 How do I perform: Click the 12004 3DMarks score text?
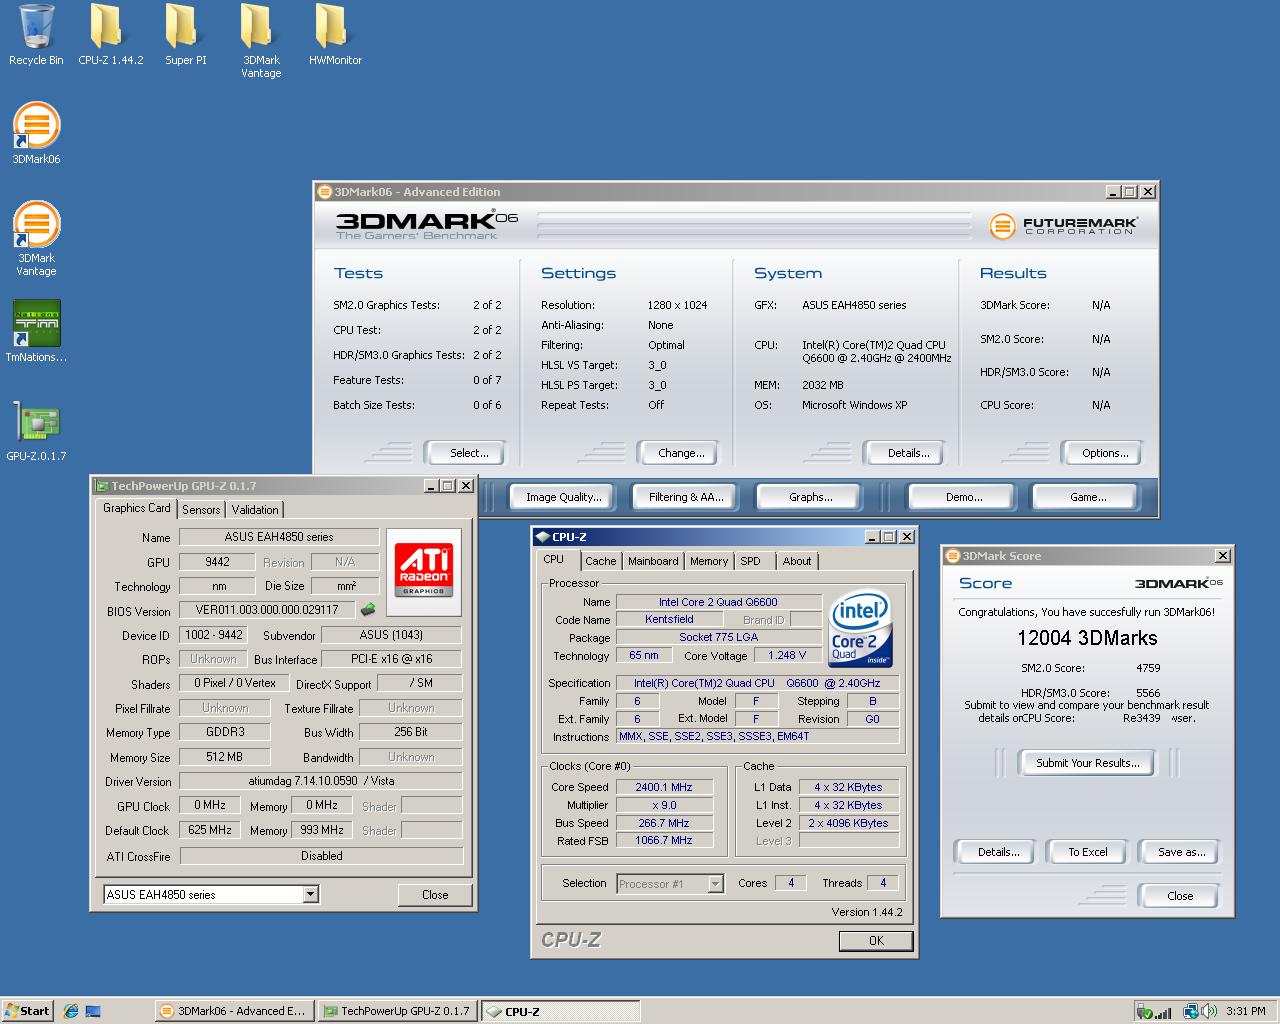(x=1087, y=638)
